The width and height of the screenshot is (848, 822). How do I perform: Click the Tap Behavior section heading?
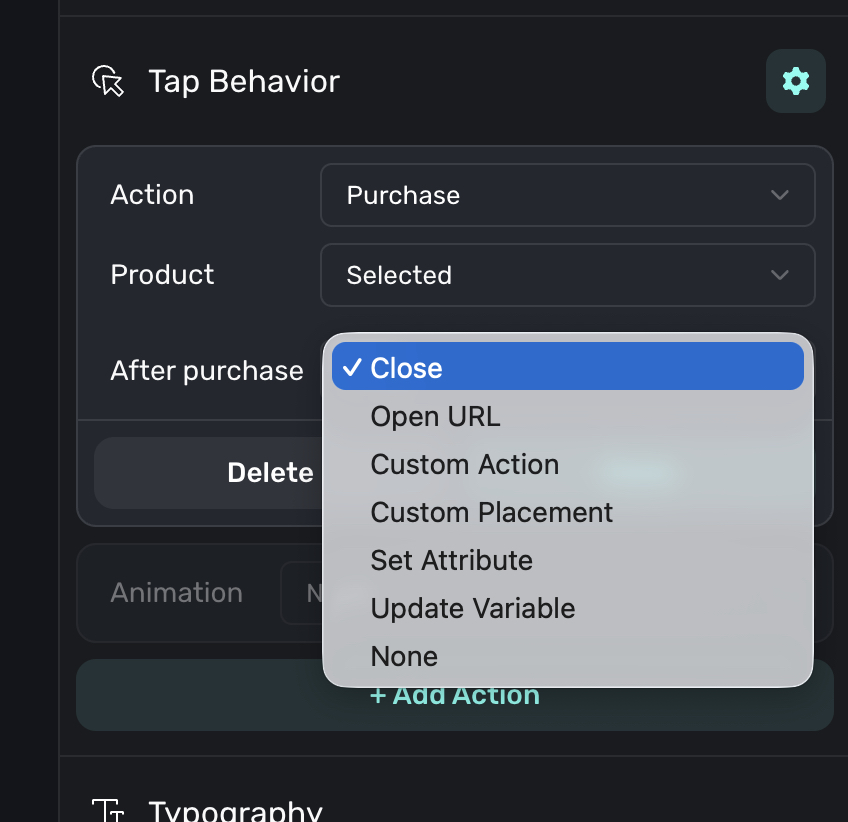(244, 81)
